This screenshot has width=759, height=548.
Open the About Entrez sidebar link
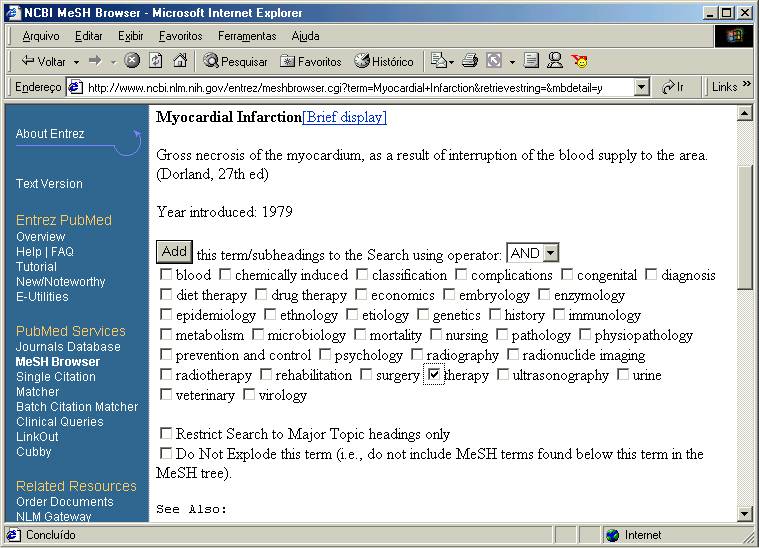pos(50,134)
